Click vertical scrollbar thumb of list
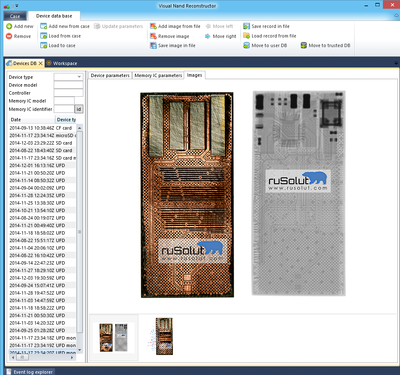The width and height of the screenshot is (400, 375). [79, 232]
